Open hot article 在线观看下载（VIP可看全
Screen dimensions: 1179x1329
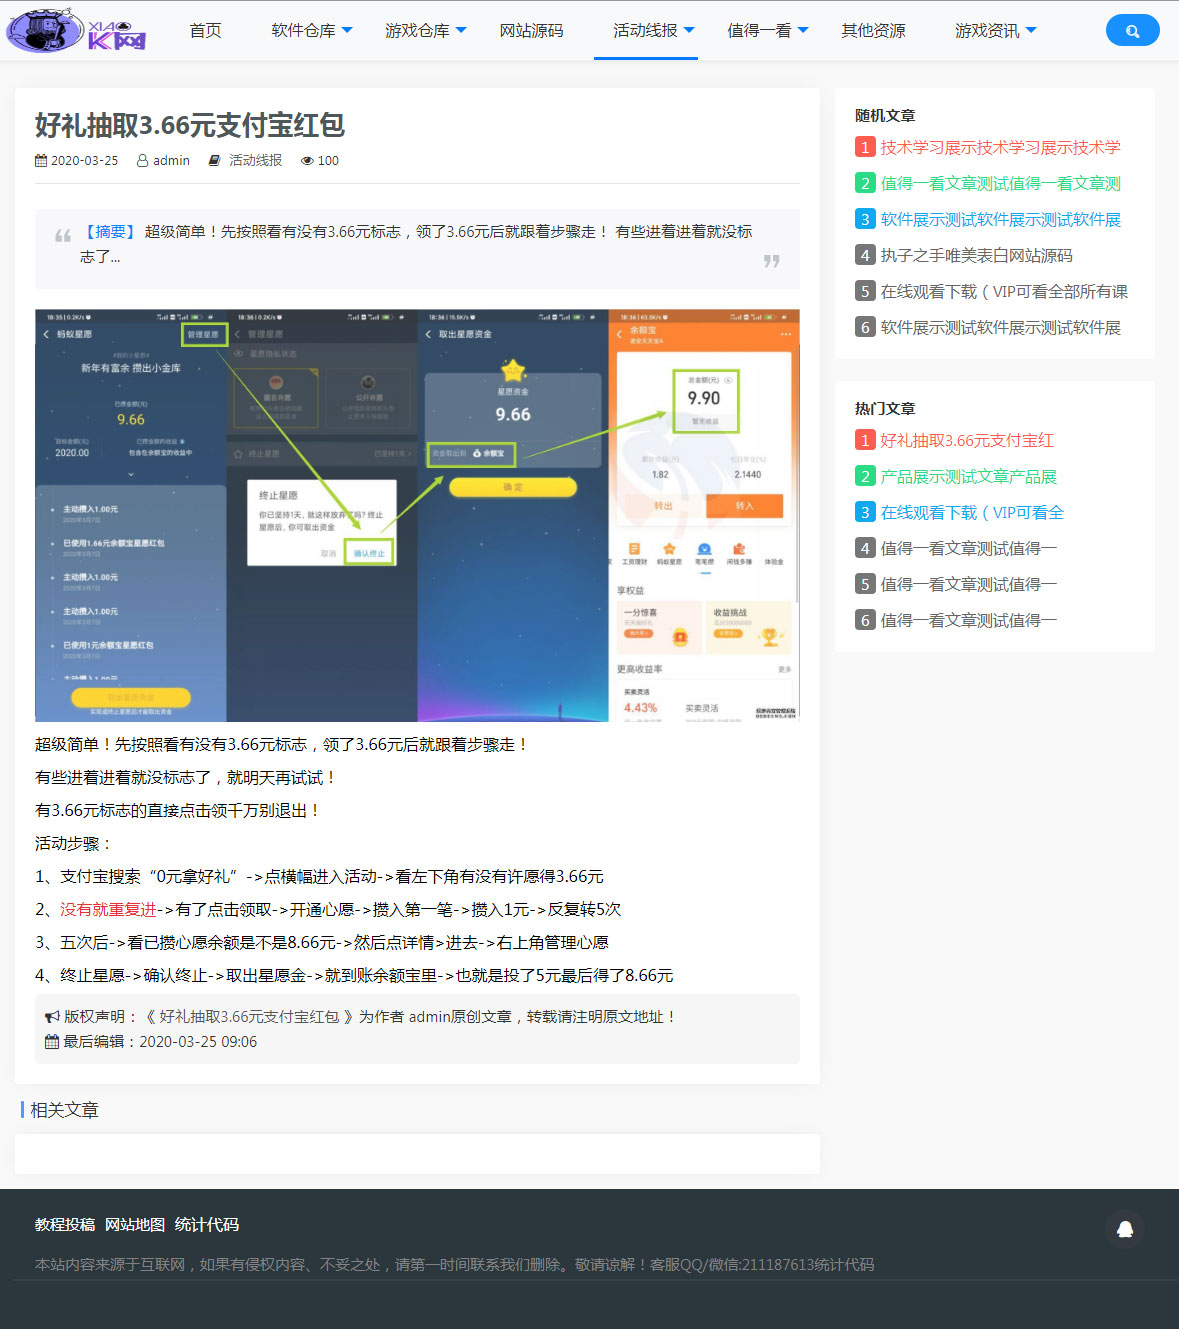(972, 512)
